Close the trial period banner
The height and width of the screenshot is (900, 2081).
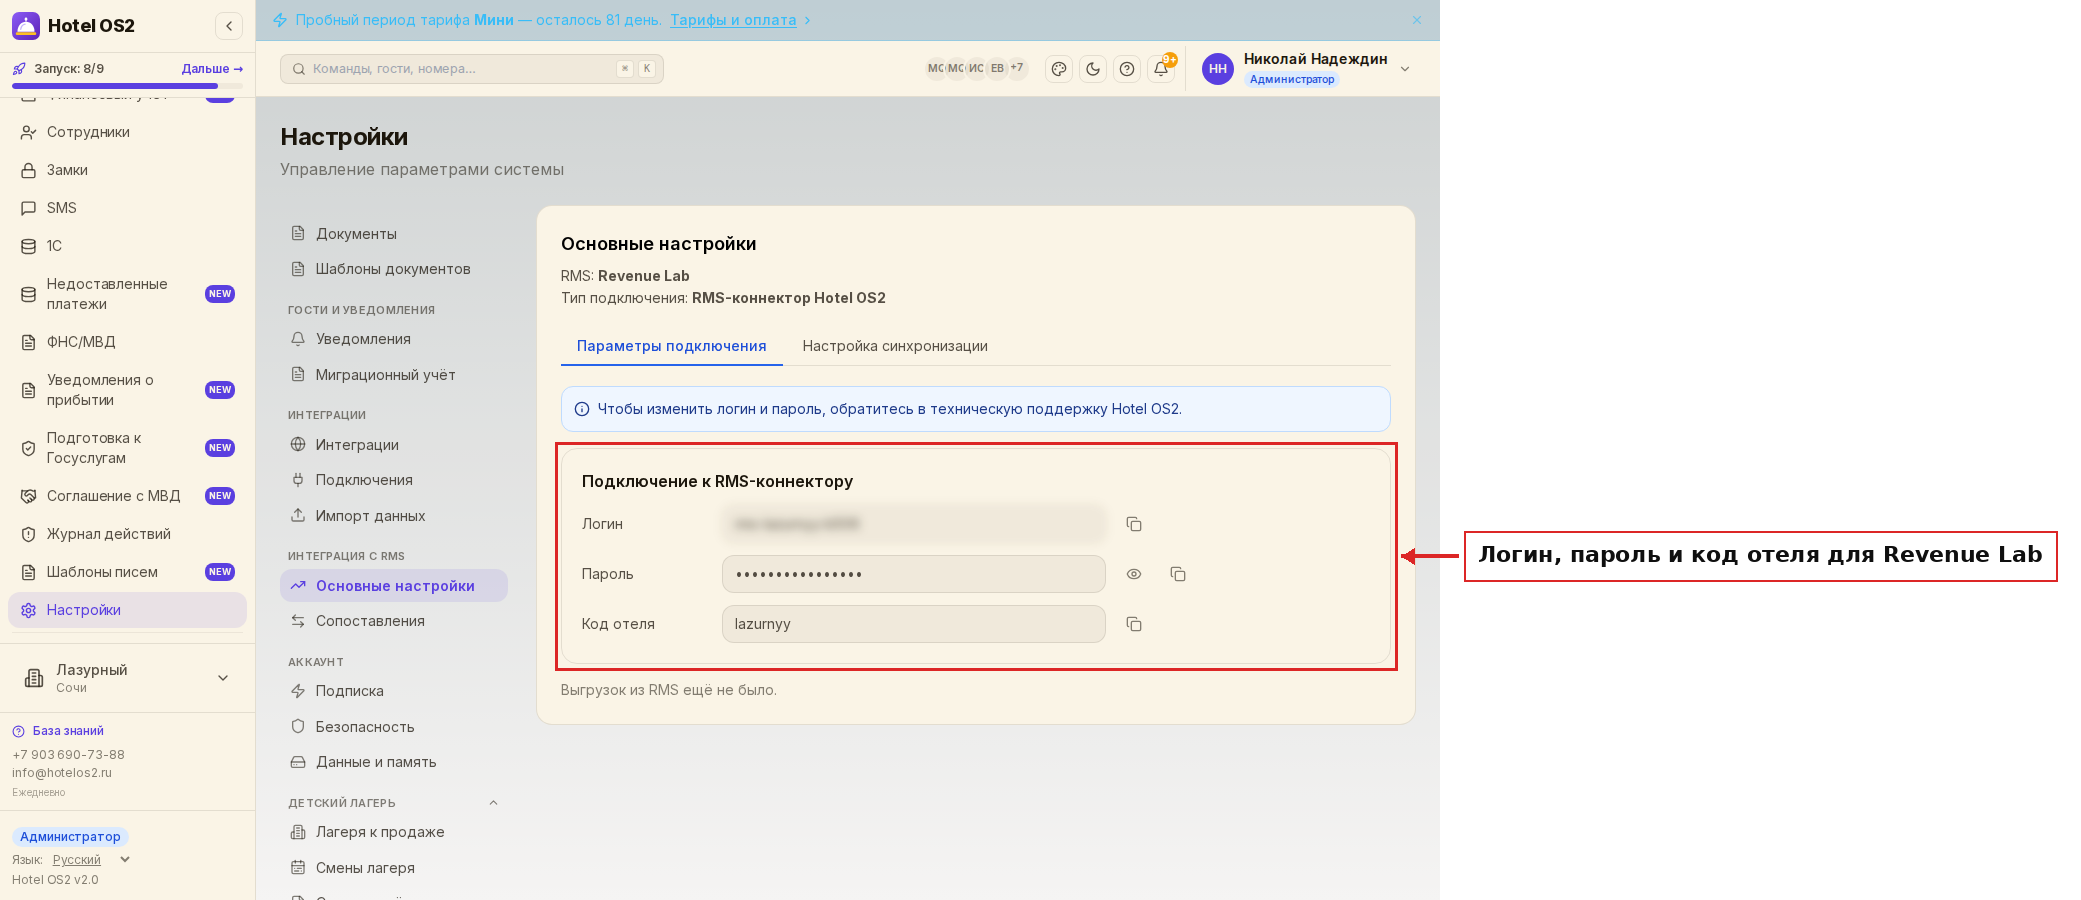pos(1417,20)
